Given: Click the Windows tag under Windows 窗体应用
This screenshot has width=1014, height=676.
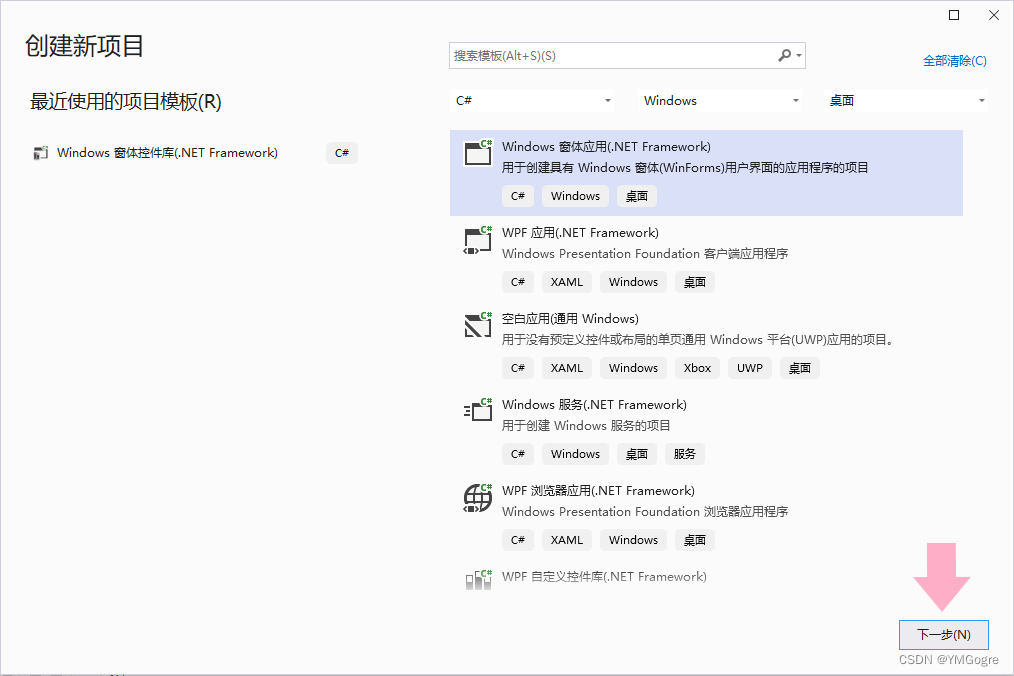Looking at the screenshot, I should tap(575, 196).
